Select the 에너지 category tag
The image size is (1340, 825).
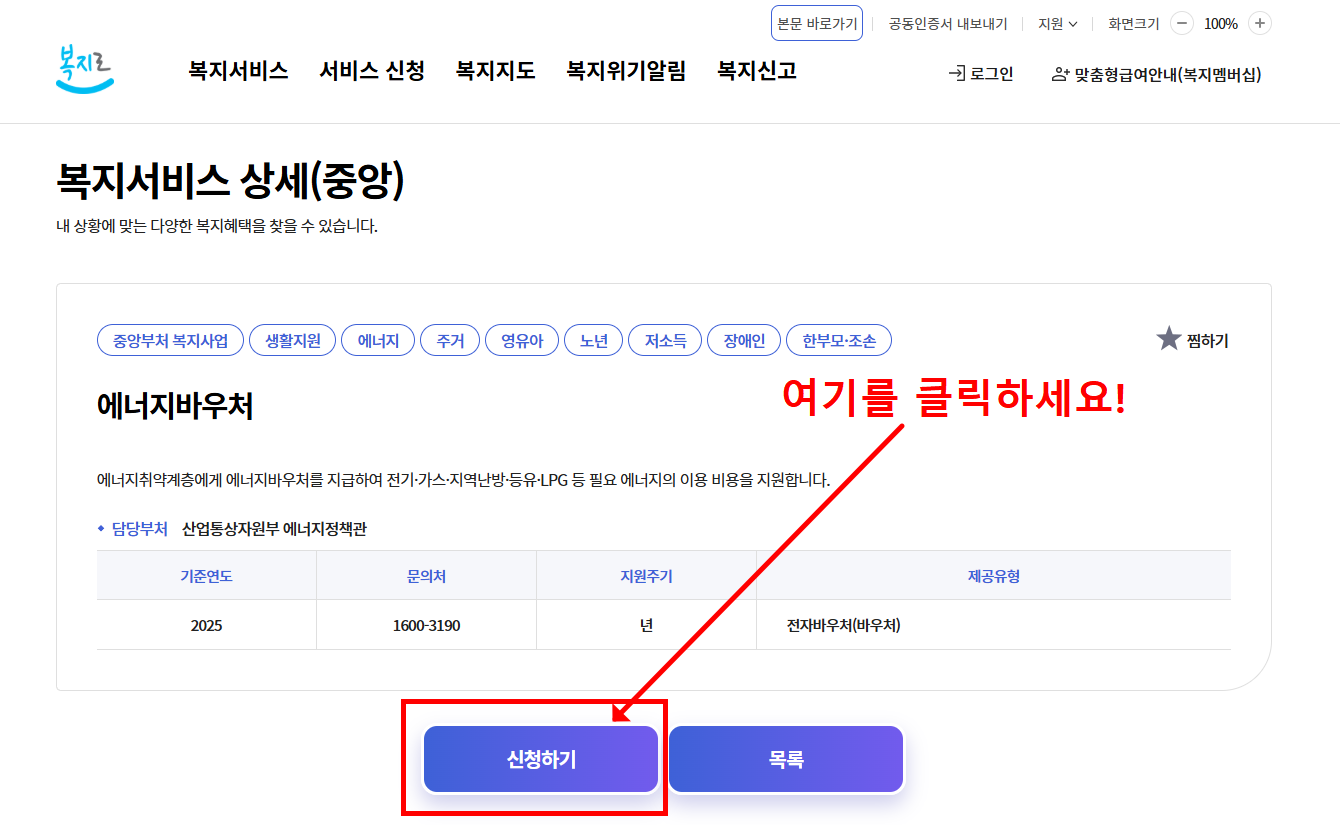(377, 339)
